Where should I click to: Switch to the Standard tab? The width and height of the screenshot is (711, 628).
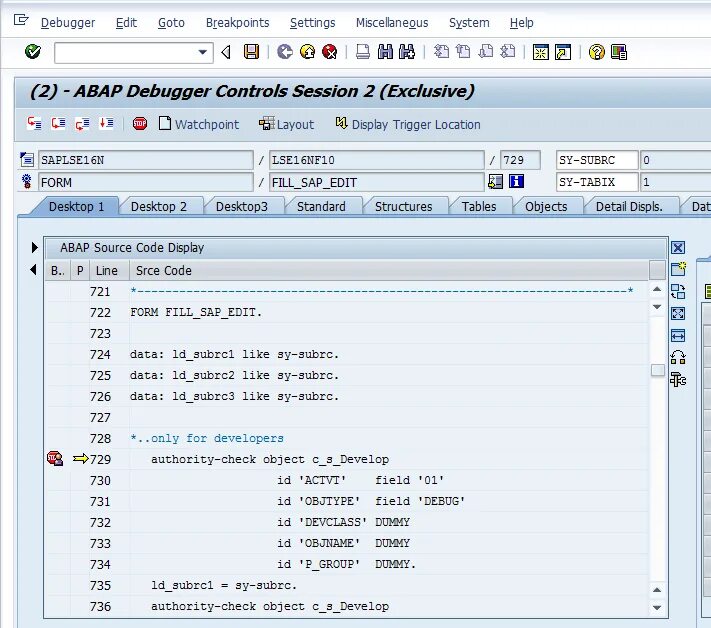point(321,206)
